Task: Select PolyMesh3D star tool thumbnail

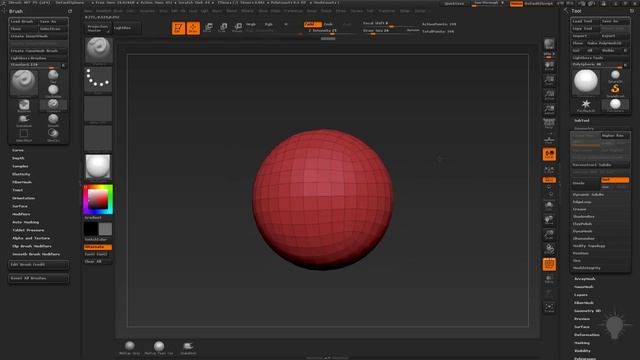Action: 586,105
